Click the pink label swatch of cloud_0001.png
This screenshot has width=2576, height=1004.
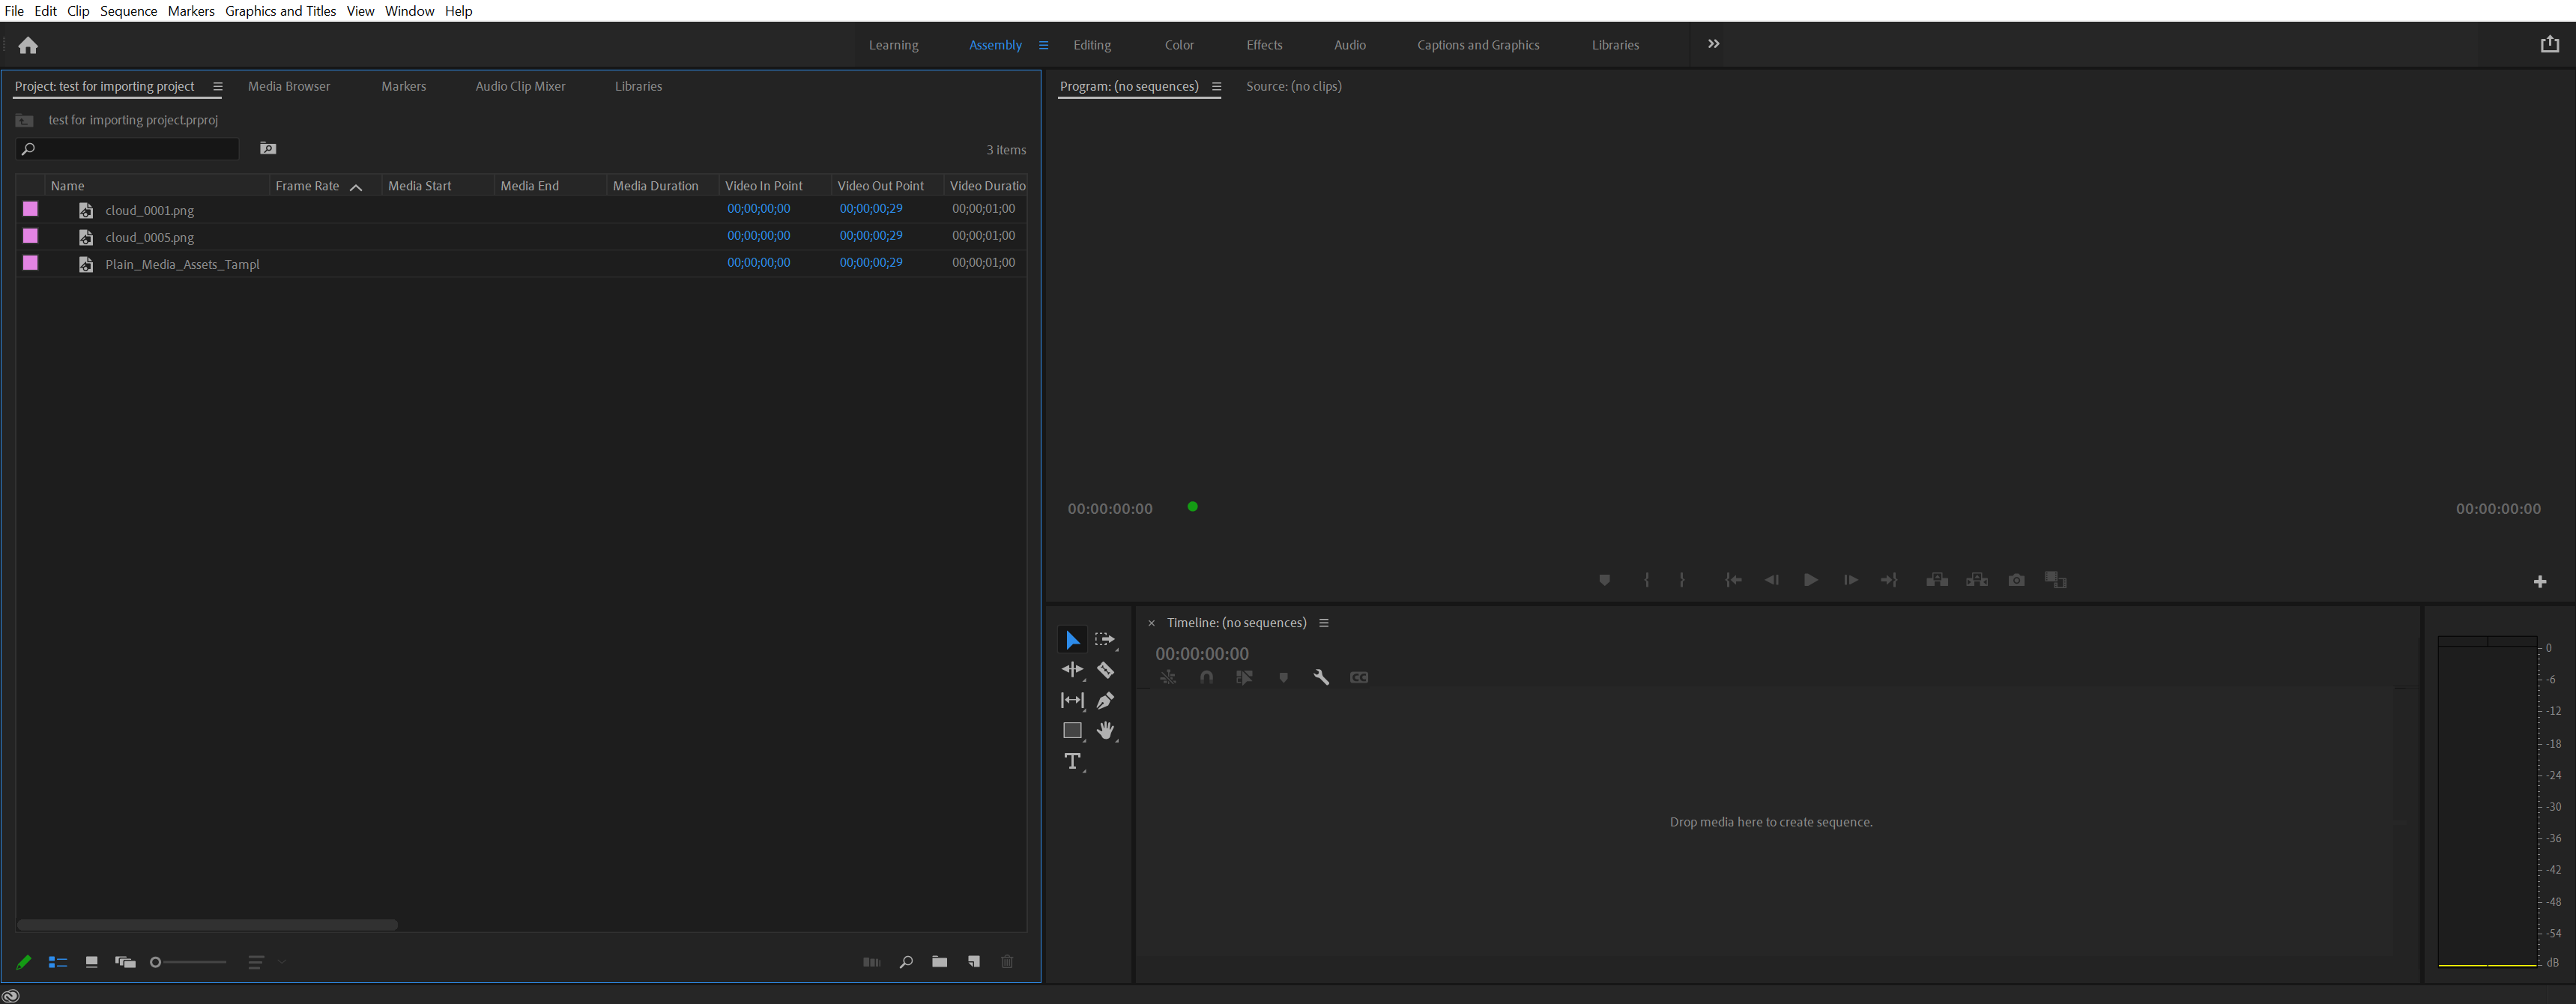click(31, 209)
